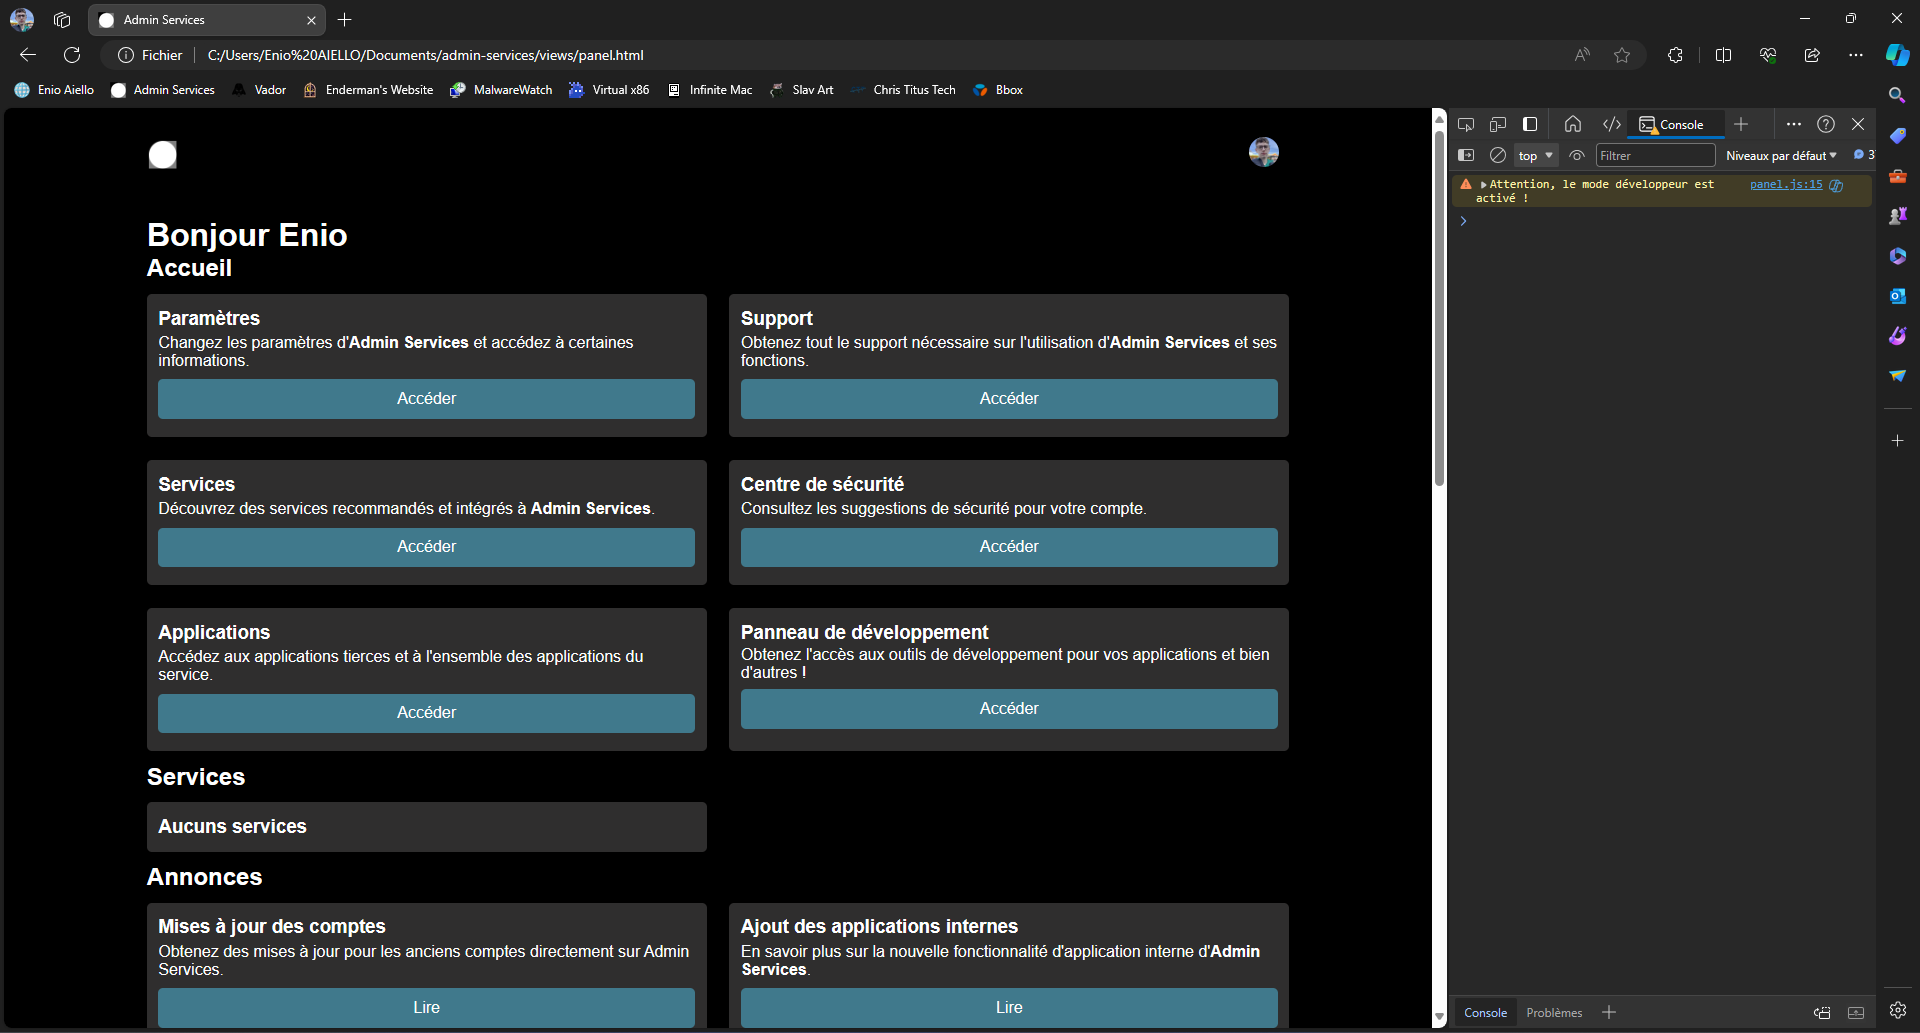Open the Extensions puzzle icon
Screen dimensions: 1920x1033
pyautogui.click(x=1675, y=55)
